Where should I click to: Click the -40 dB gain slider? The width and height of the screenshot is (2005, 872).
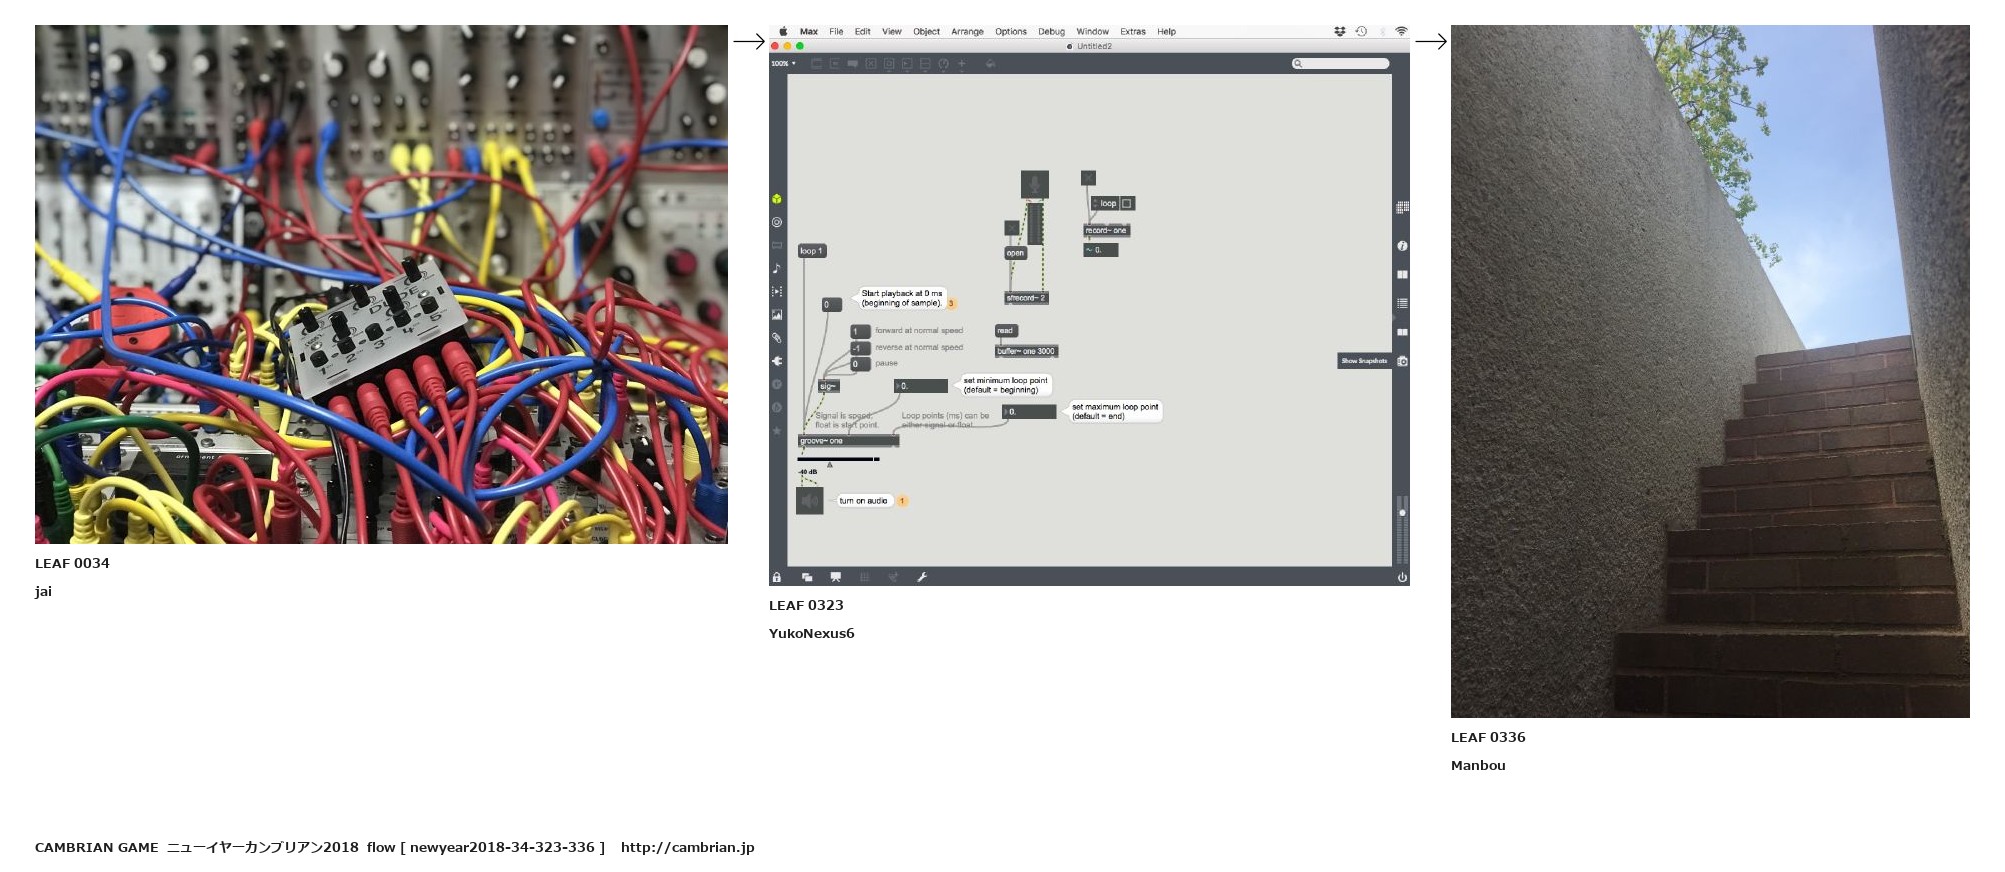(838, 460)
